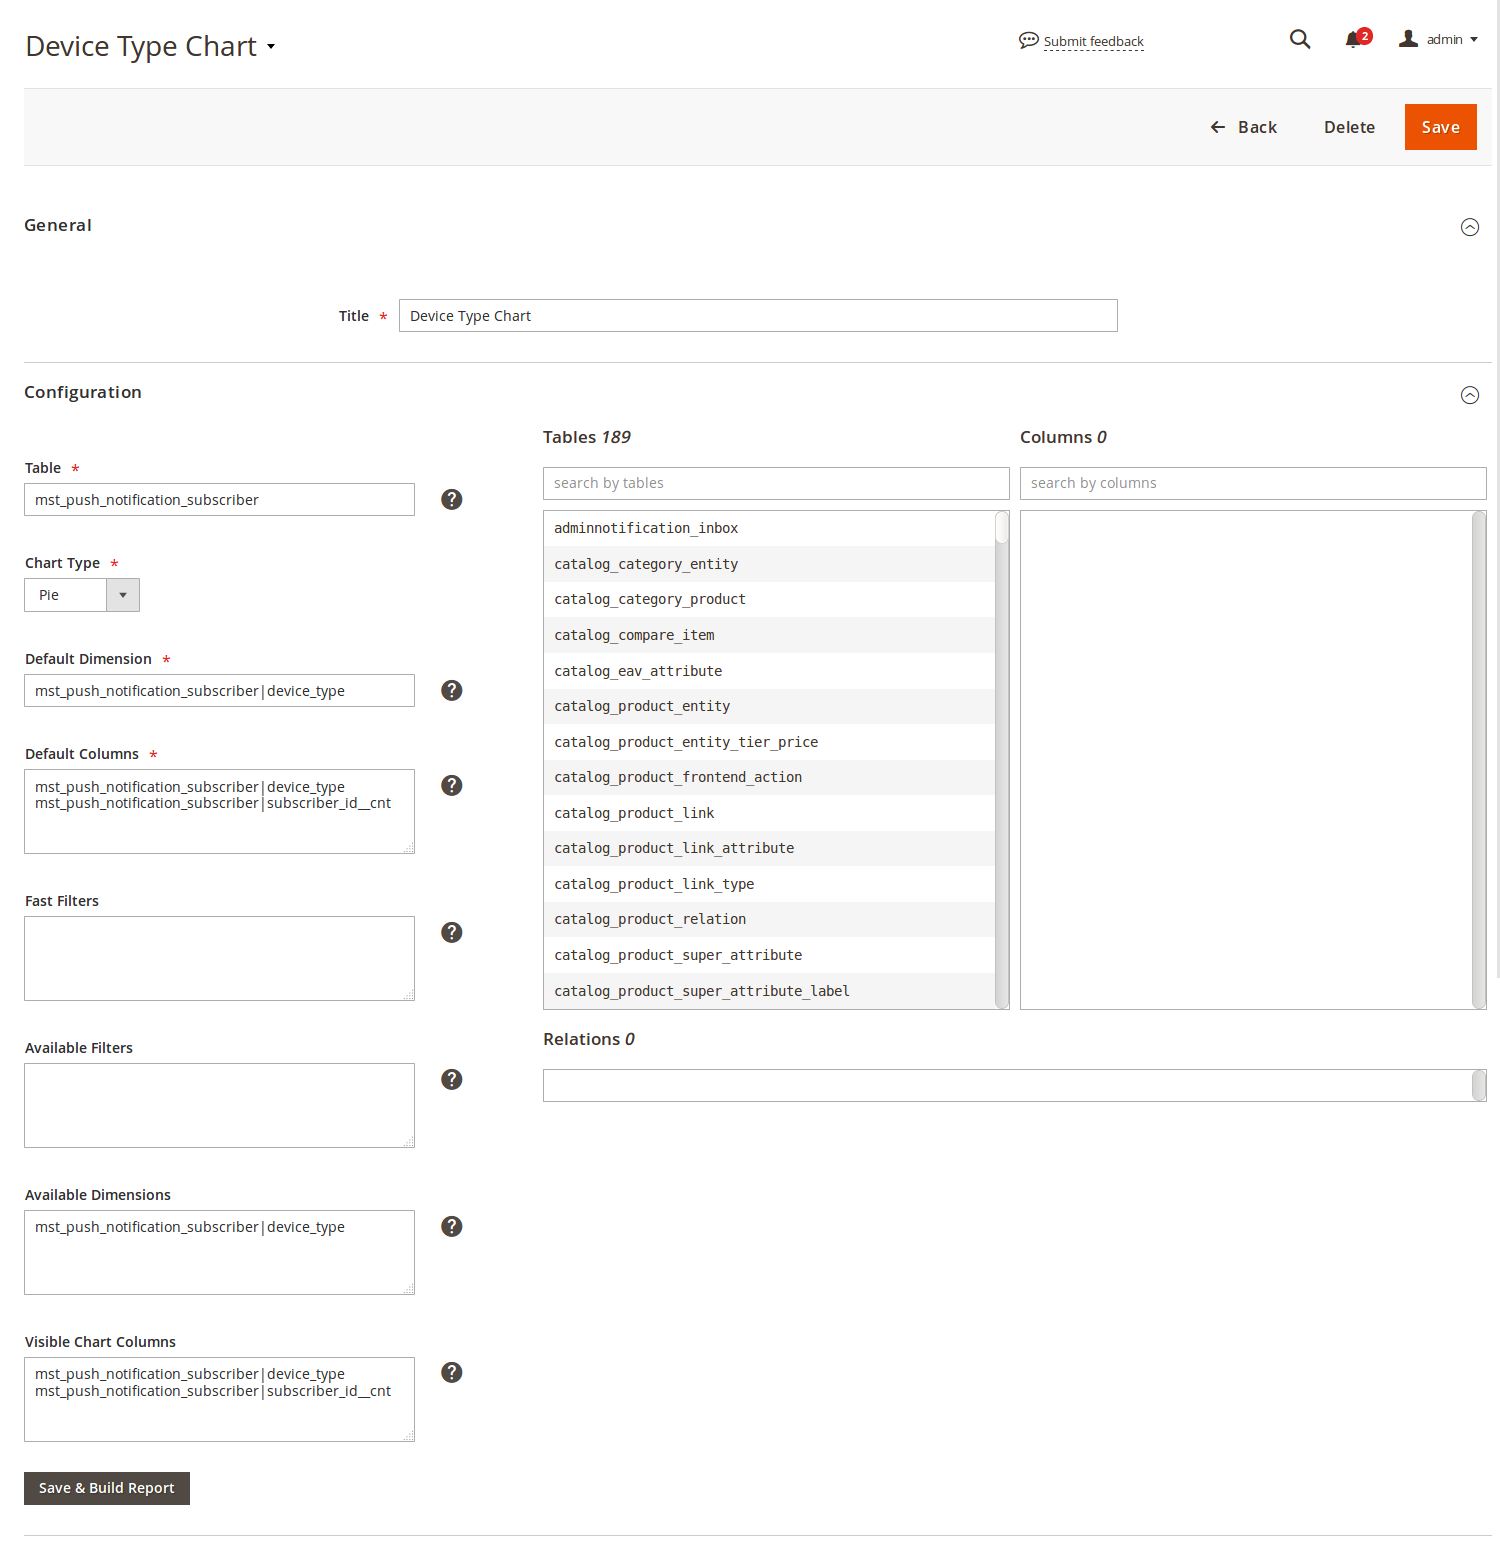Open the Device Type Chart title dropdown
The width and height of the screenshot is (1500, 1556).
pos(269,46)
